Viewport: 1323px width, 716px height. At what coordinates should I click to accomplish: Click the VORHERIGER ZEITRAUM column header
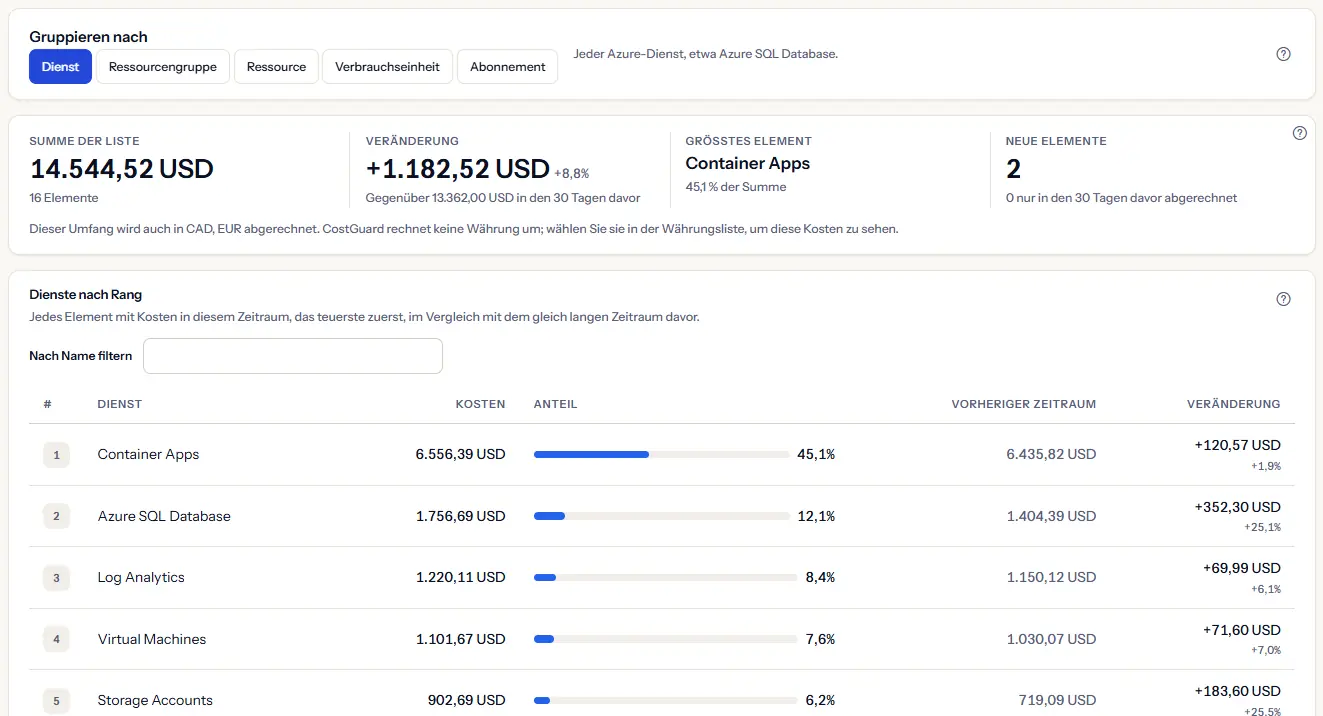click(x=1024, y=404)
